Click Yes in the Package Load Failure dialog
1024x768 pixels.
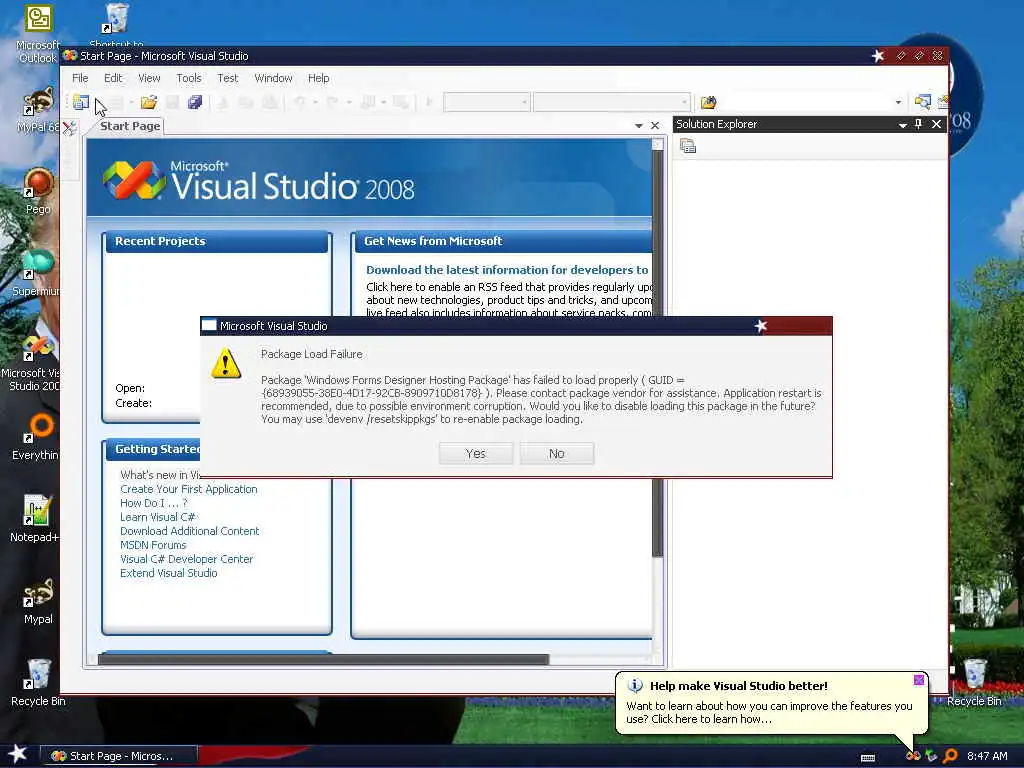click(x=475, y=453)
